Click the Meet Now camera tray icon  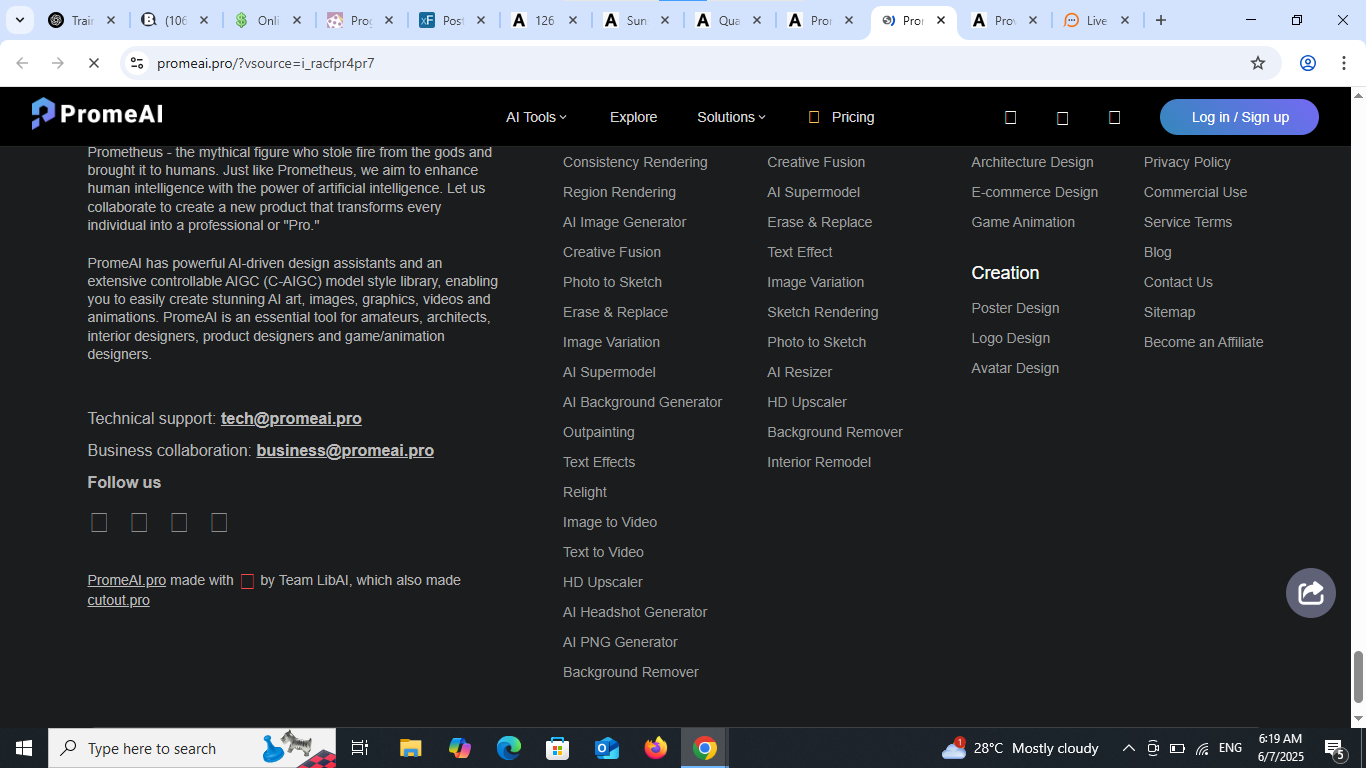point(1153,748)
